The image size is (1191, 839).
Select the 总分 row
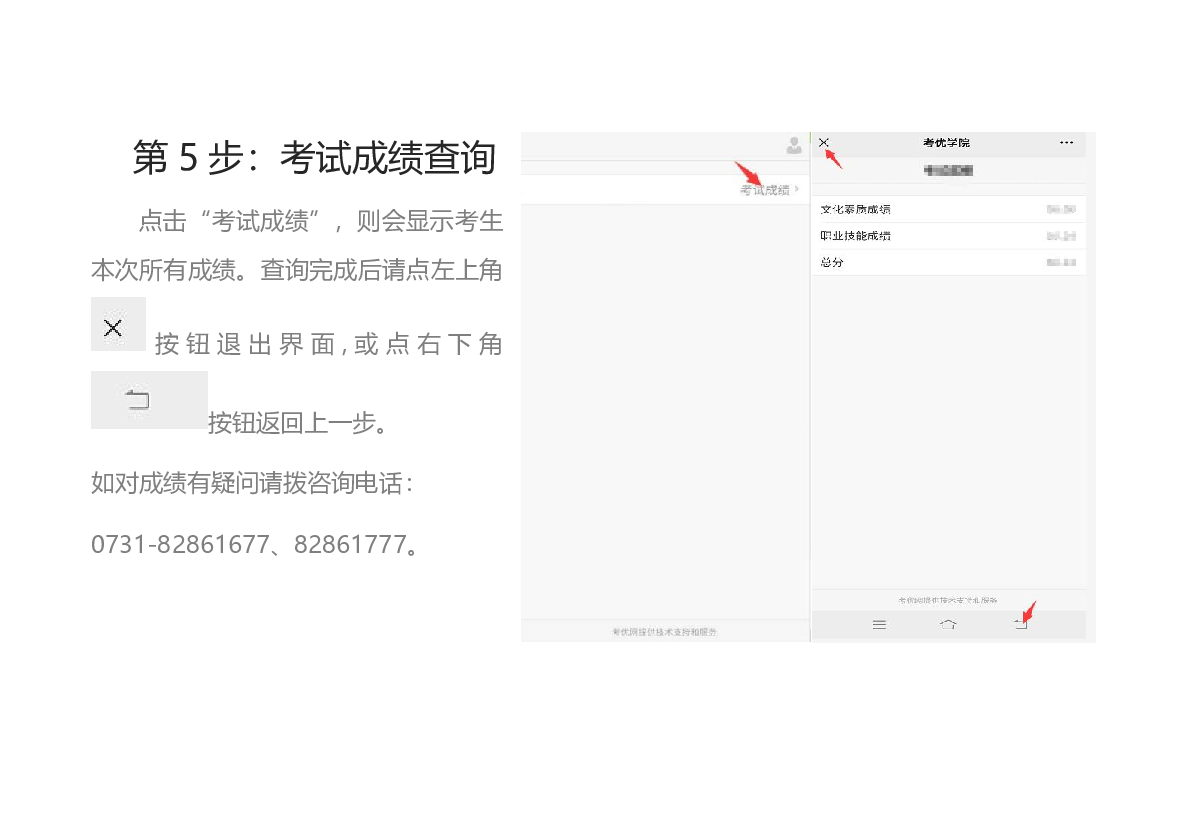832,262
